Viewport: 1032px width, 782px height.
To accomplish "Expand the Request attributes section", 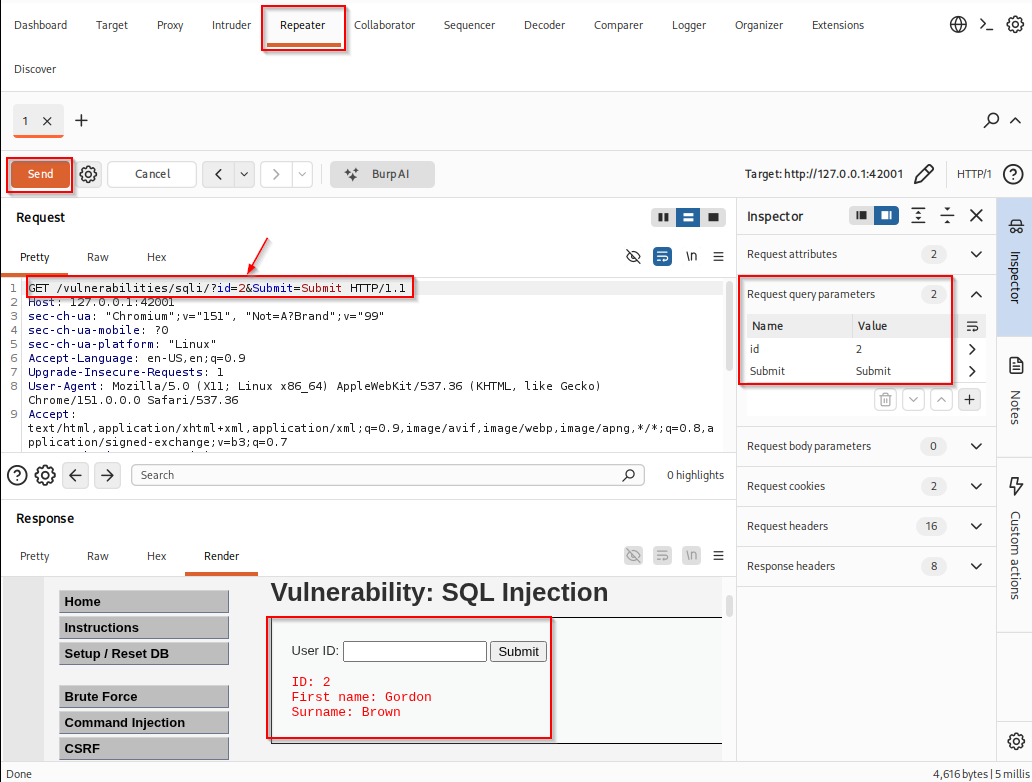I will 977,255.
